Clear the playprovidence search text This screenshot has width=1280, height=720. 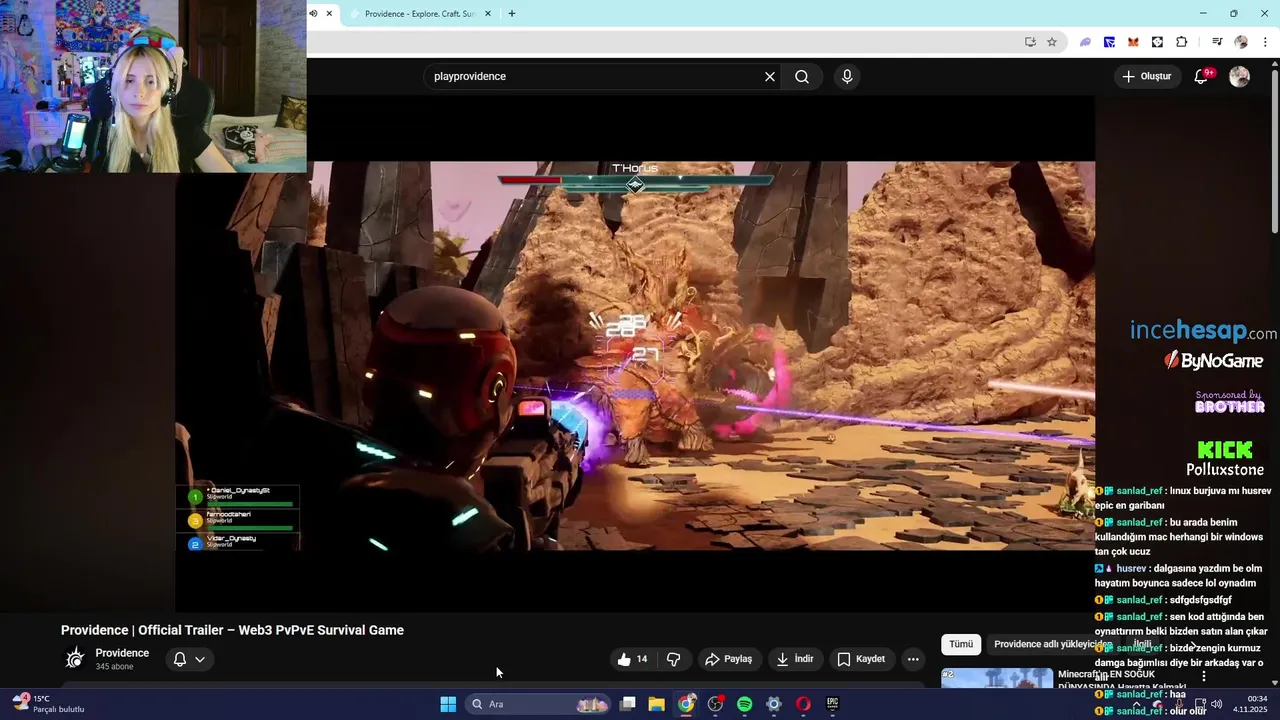click(x=770, y=77)
